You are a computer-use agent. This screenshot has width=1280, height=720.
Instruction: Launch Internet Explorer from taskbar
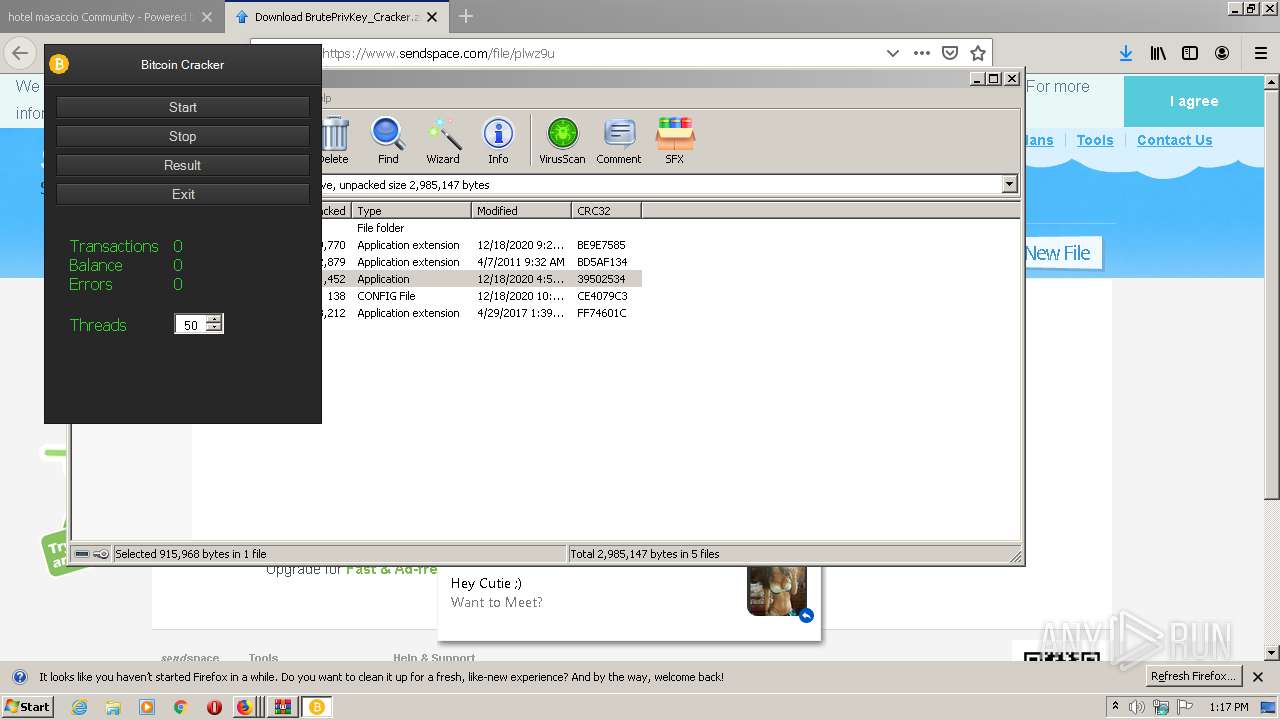tap(79, 707)
